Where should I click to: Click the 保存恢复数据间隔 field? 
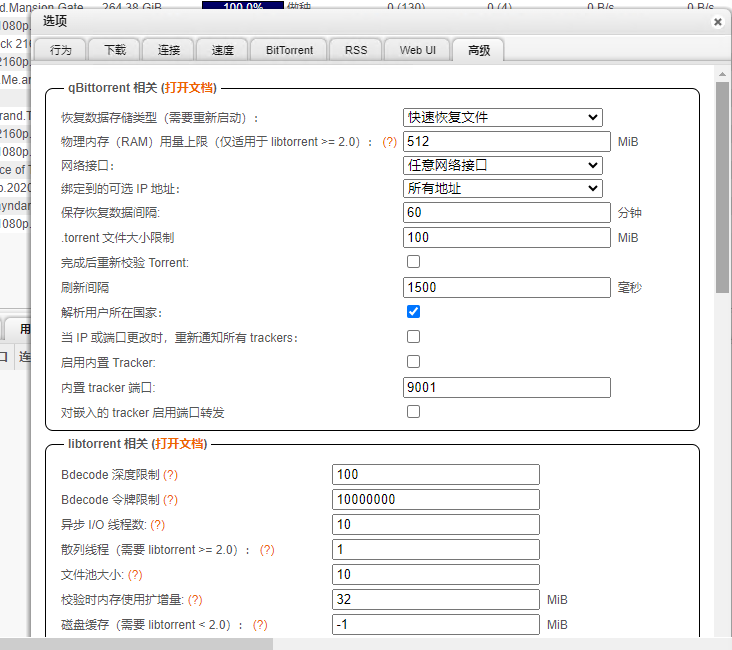[507, 212]
